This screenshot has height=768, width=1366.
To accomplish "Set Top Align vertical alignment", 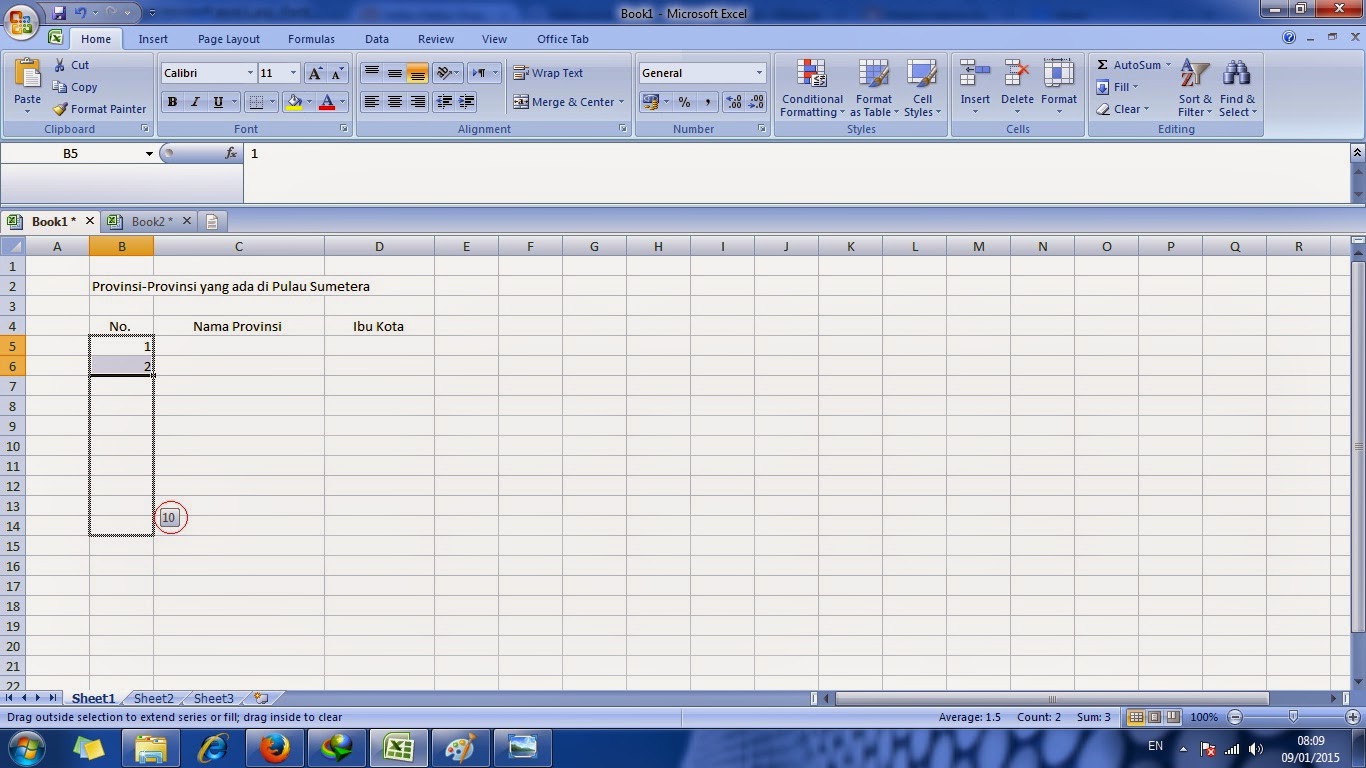I will (371, 73).
